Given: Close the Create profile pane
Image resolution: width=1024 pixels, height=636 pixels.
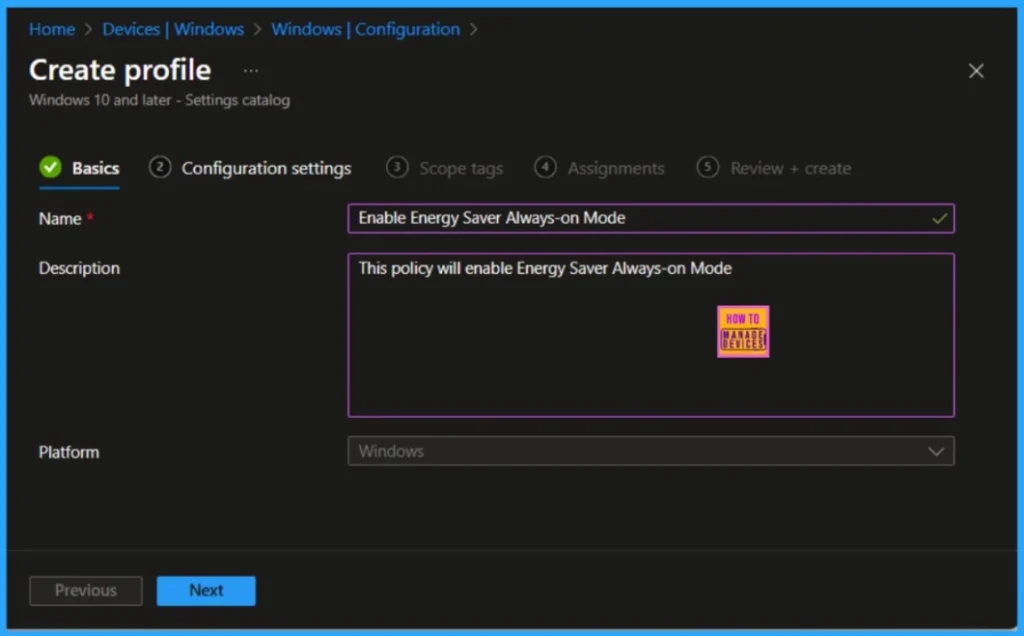Looking at the screenshot, I should (976, 71).
